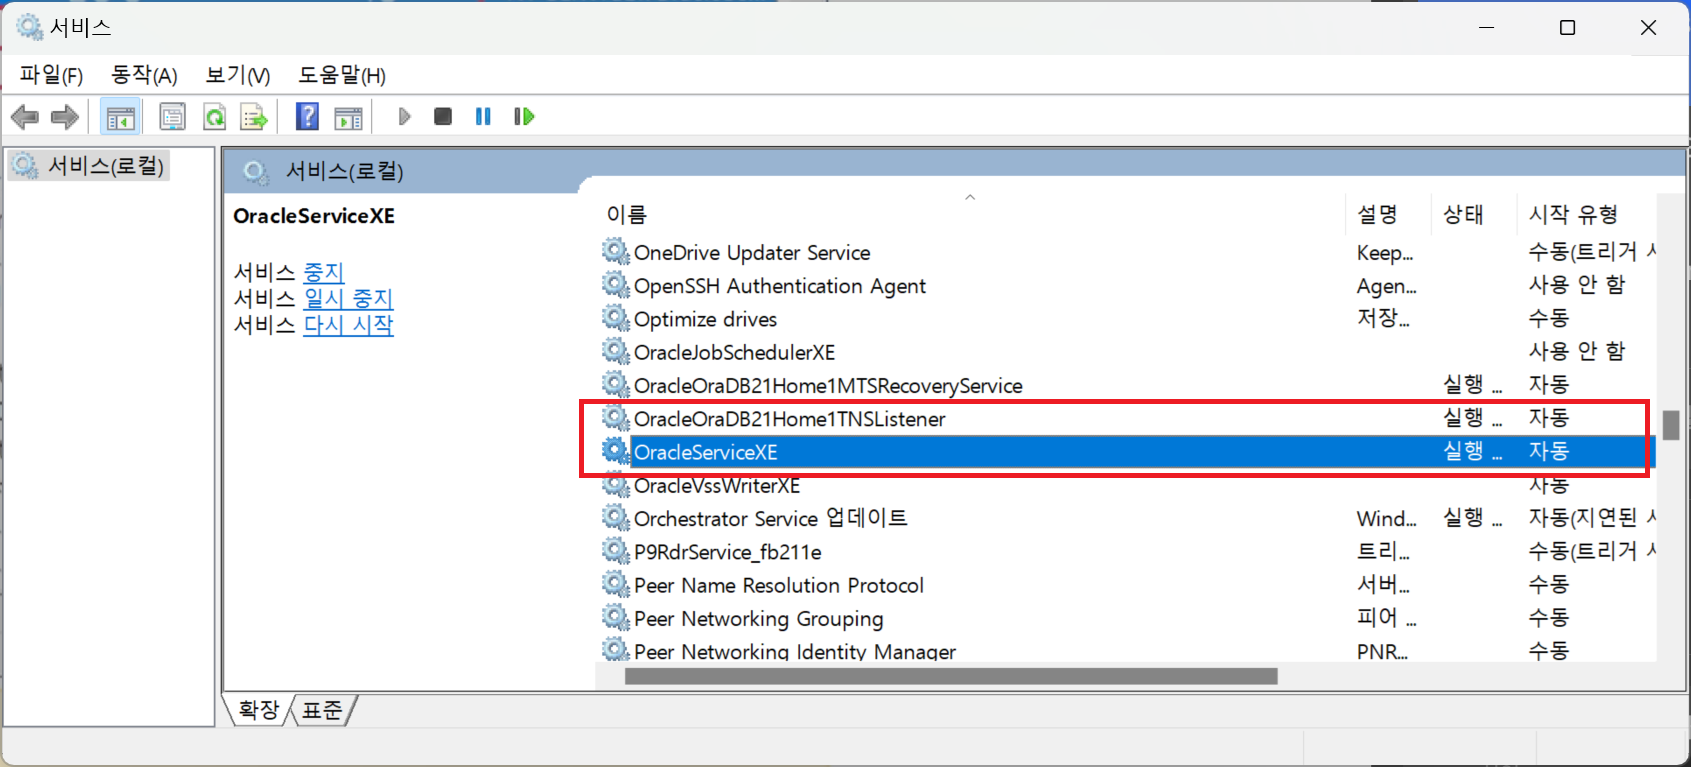Select 서비스(로컬) in the left tree pane
The height and width of the screenshot is (767, 1691).
tap(105, 165)
